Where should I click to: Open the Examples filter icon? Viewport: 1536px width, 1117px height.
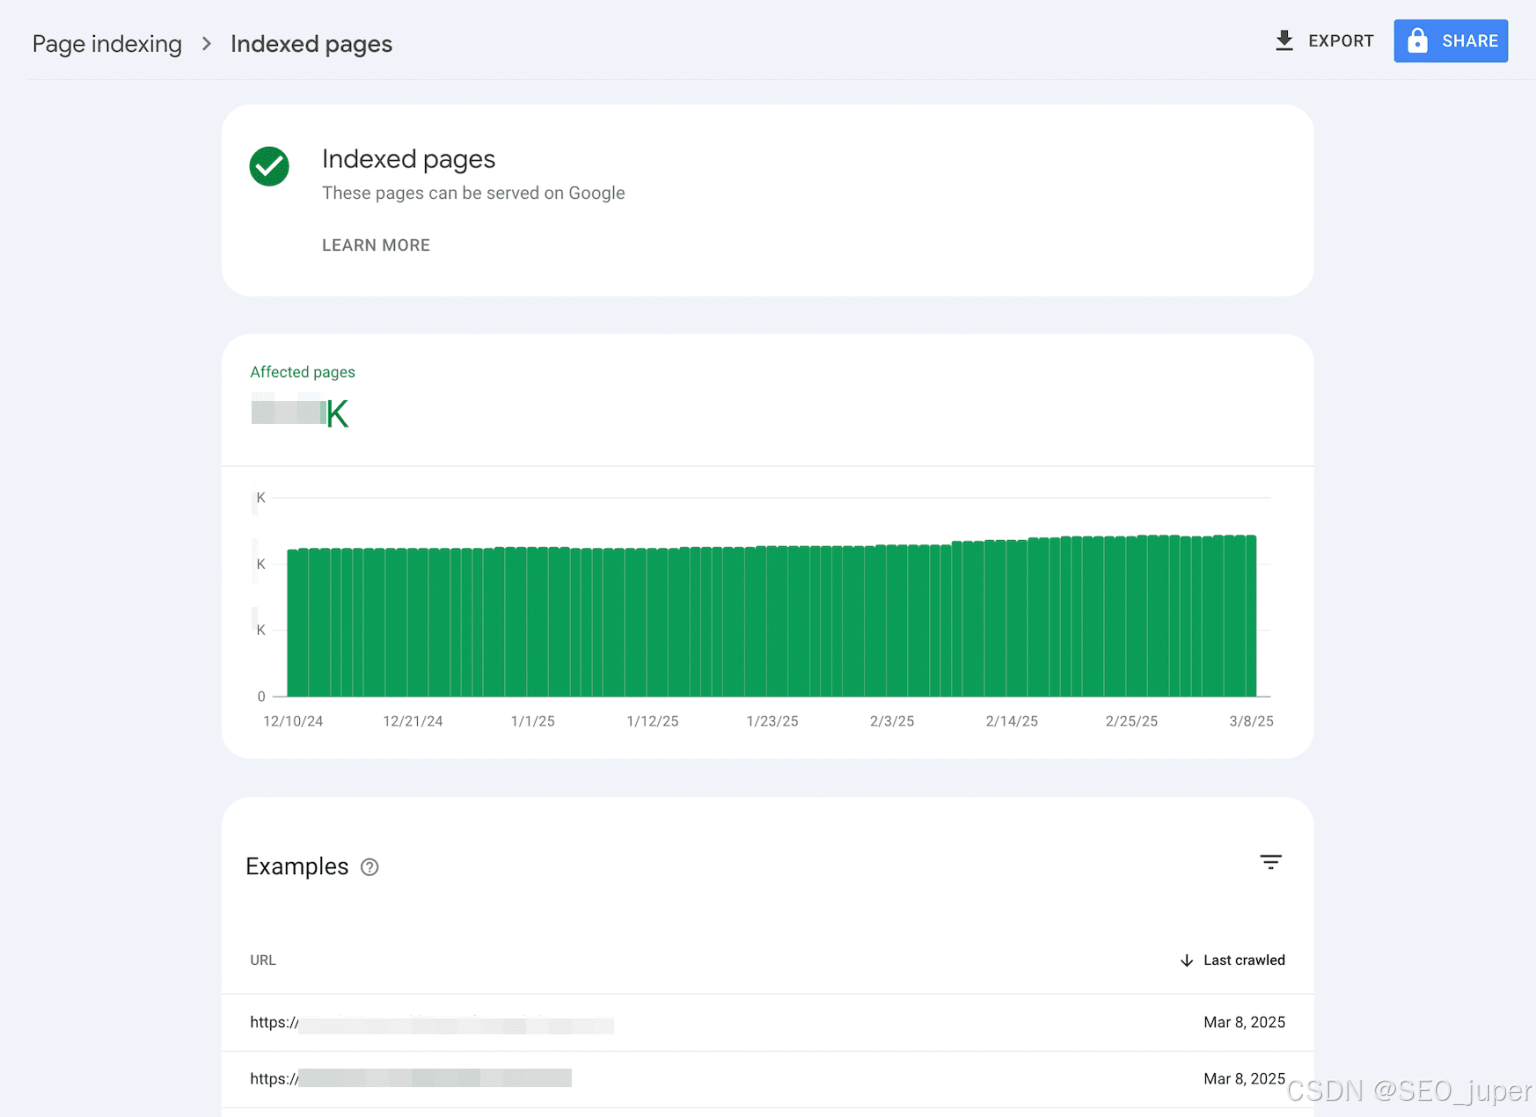(x=1270, y=862)
